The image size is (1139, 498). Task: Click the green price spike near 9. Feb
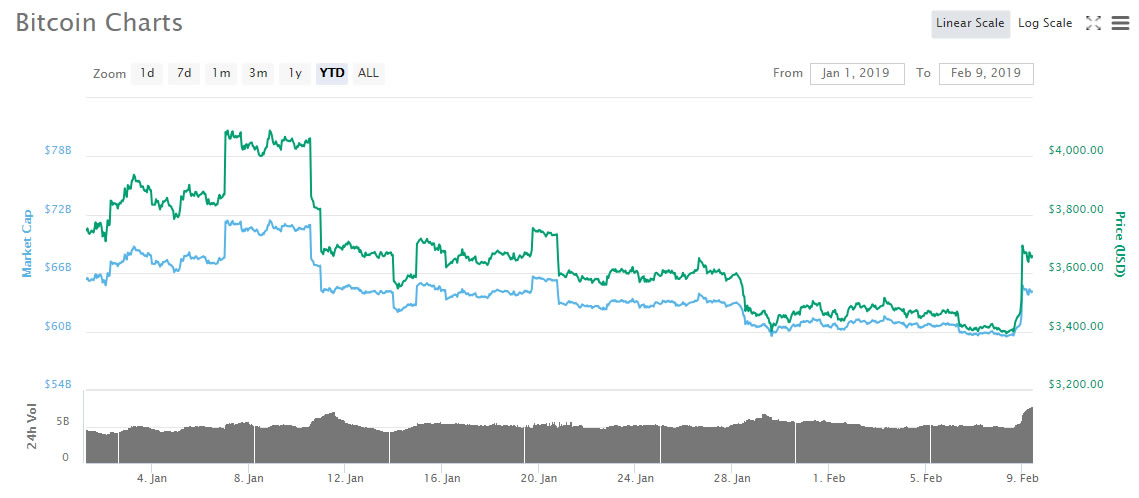pyautogui.click(x=1024, y=248)
